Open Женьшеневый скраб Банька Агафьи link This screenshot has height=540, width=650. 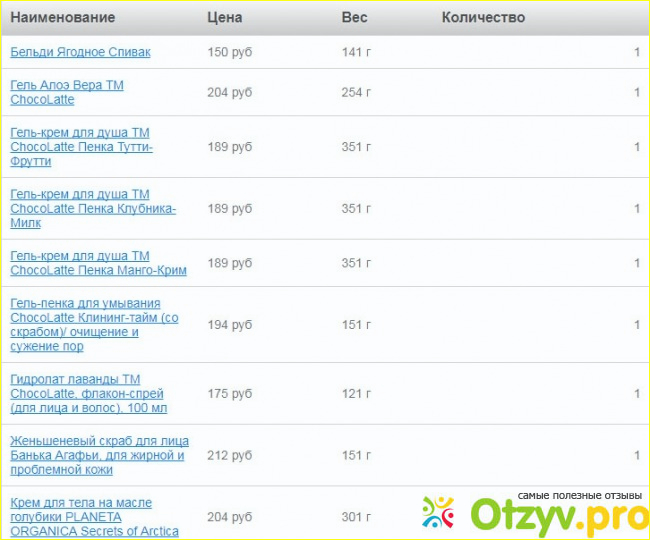tap(98, 455)
